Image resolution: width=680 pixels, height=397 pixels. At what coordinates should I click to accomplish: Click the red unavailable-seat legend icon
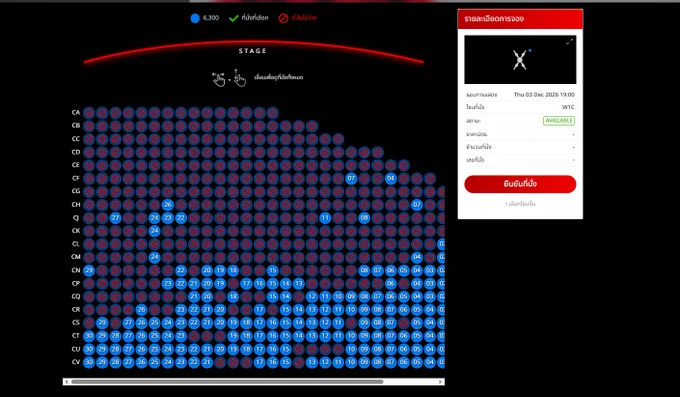(x=283, y=18)
